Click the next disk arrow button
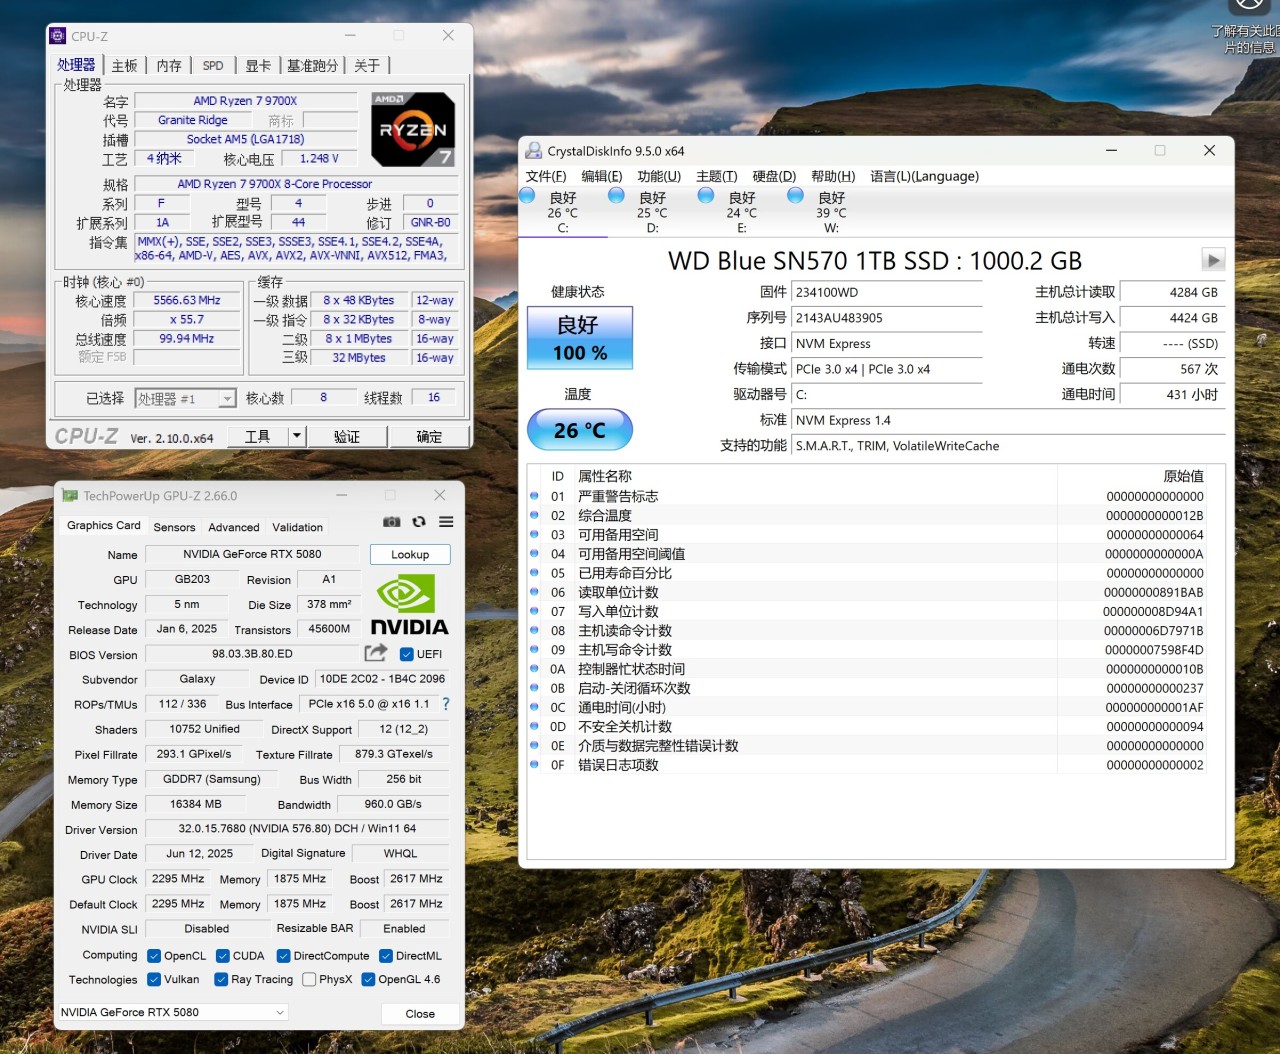 click(x=1213, y=260)
